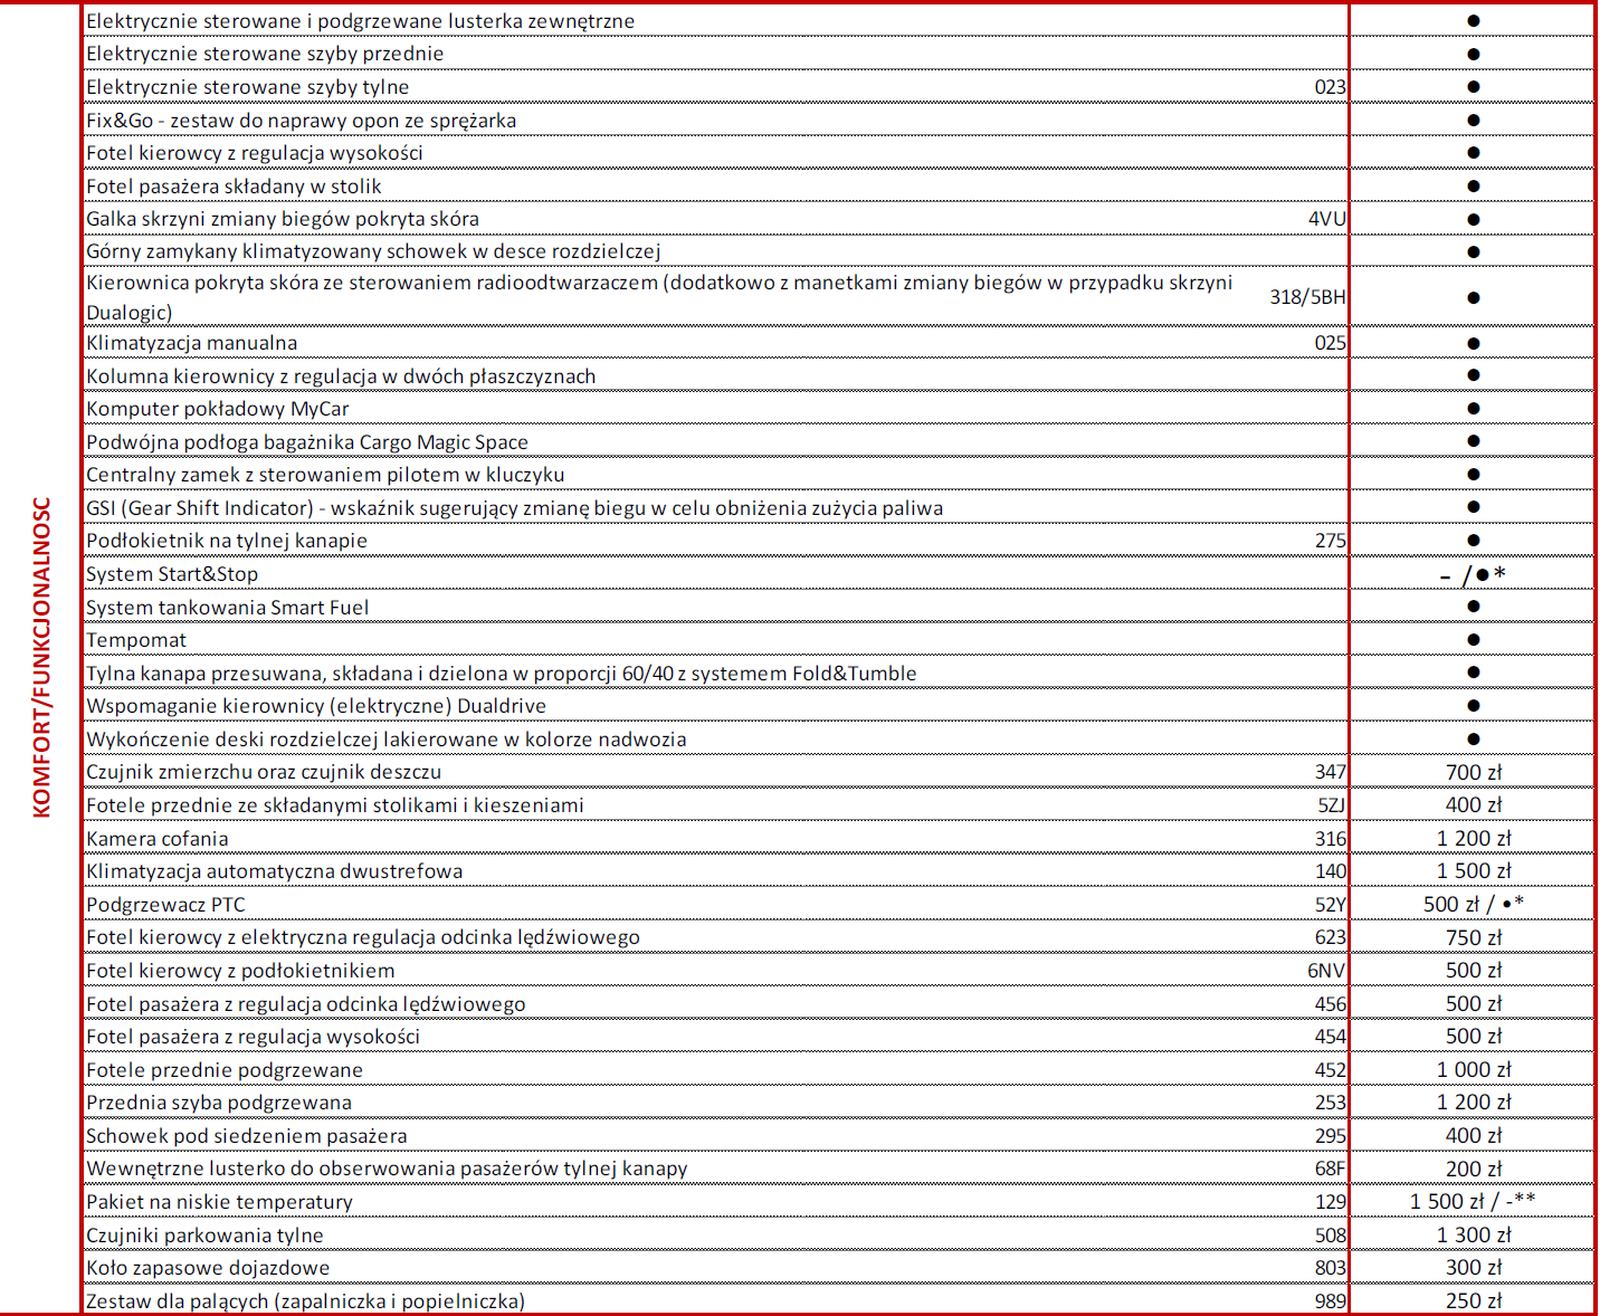Select the Koło zapasowe dojazdowe entry
Screen dimensions: 1600x1316
click(x=208, y=1267)
